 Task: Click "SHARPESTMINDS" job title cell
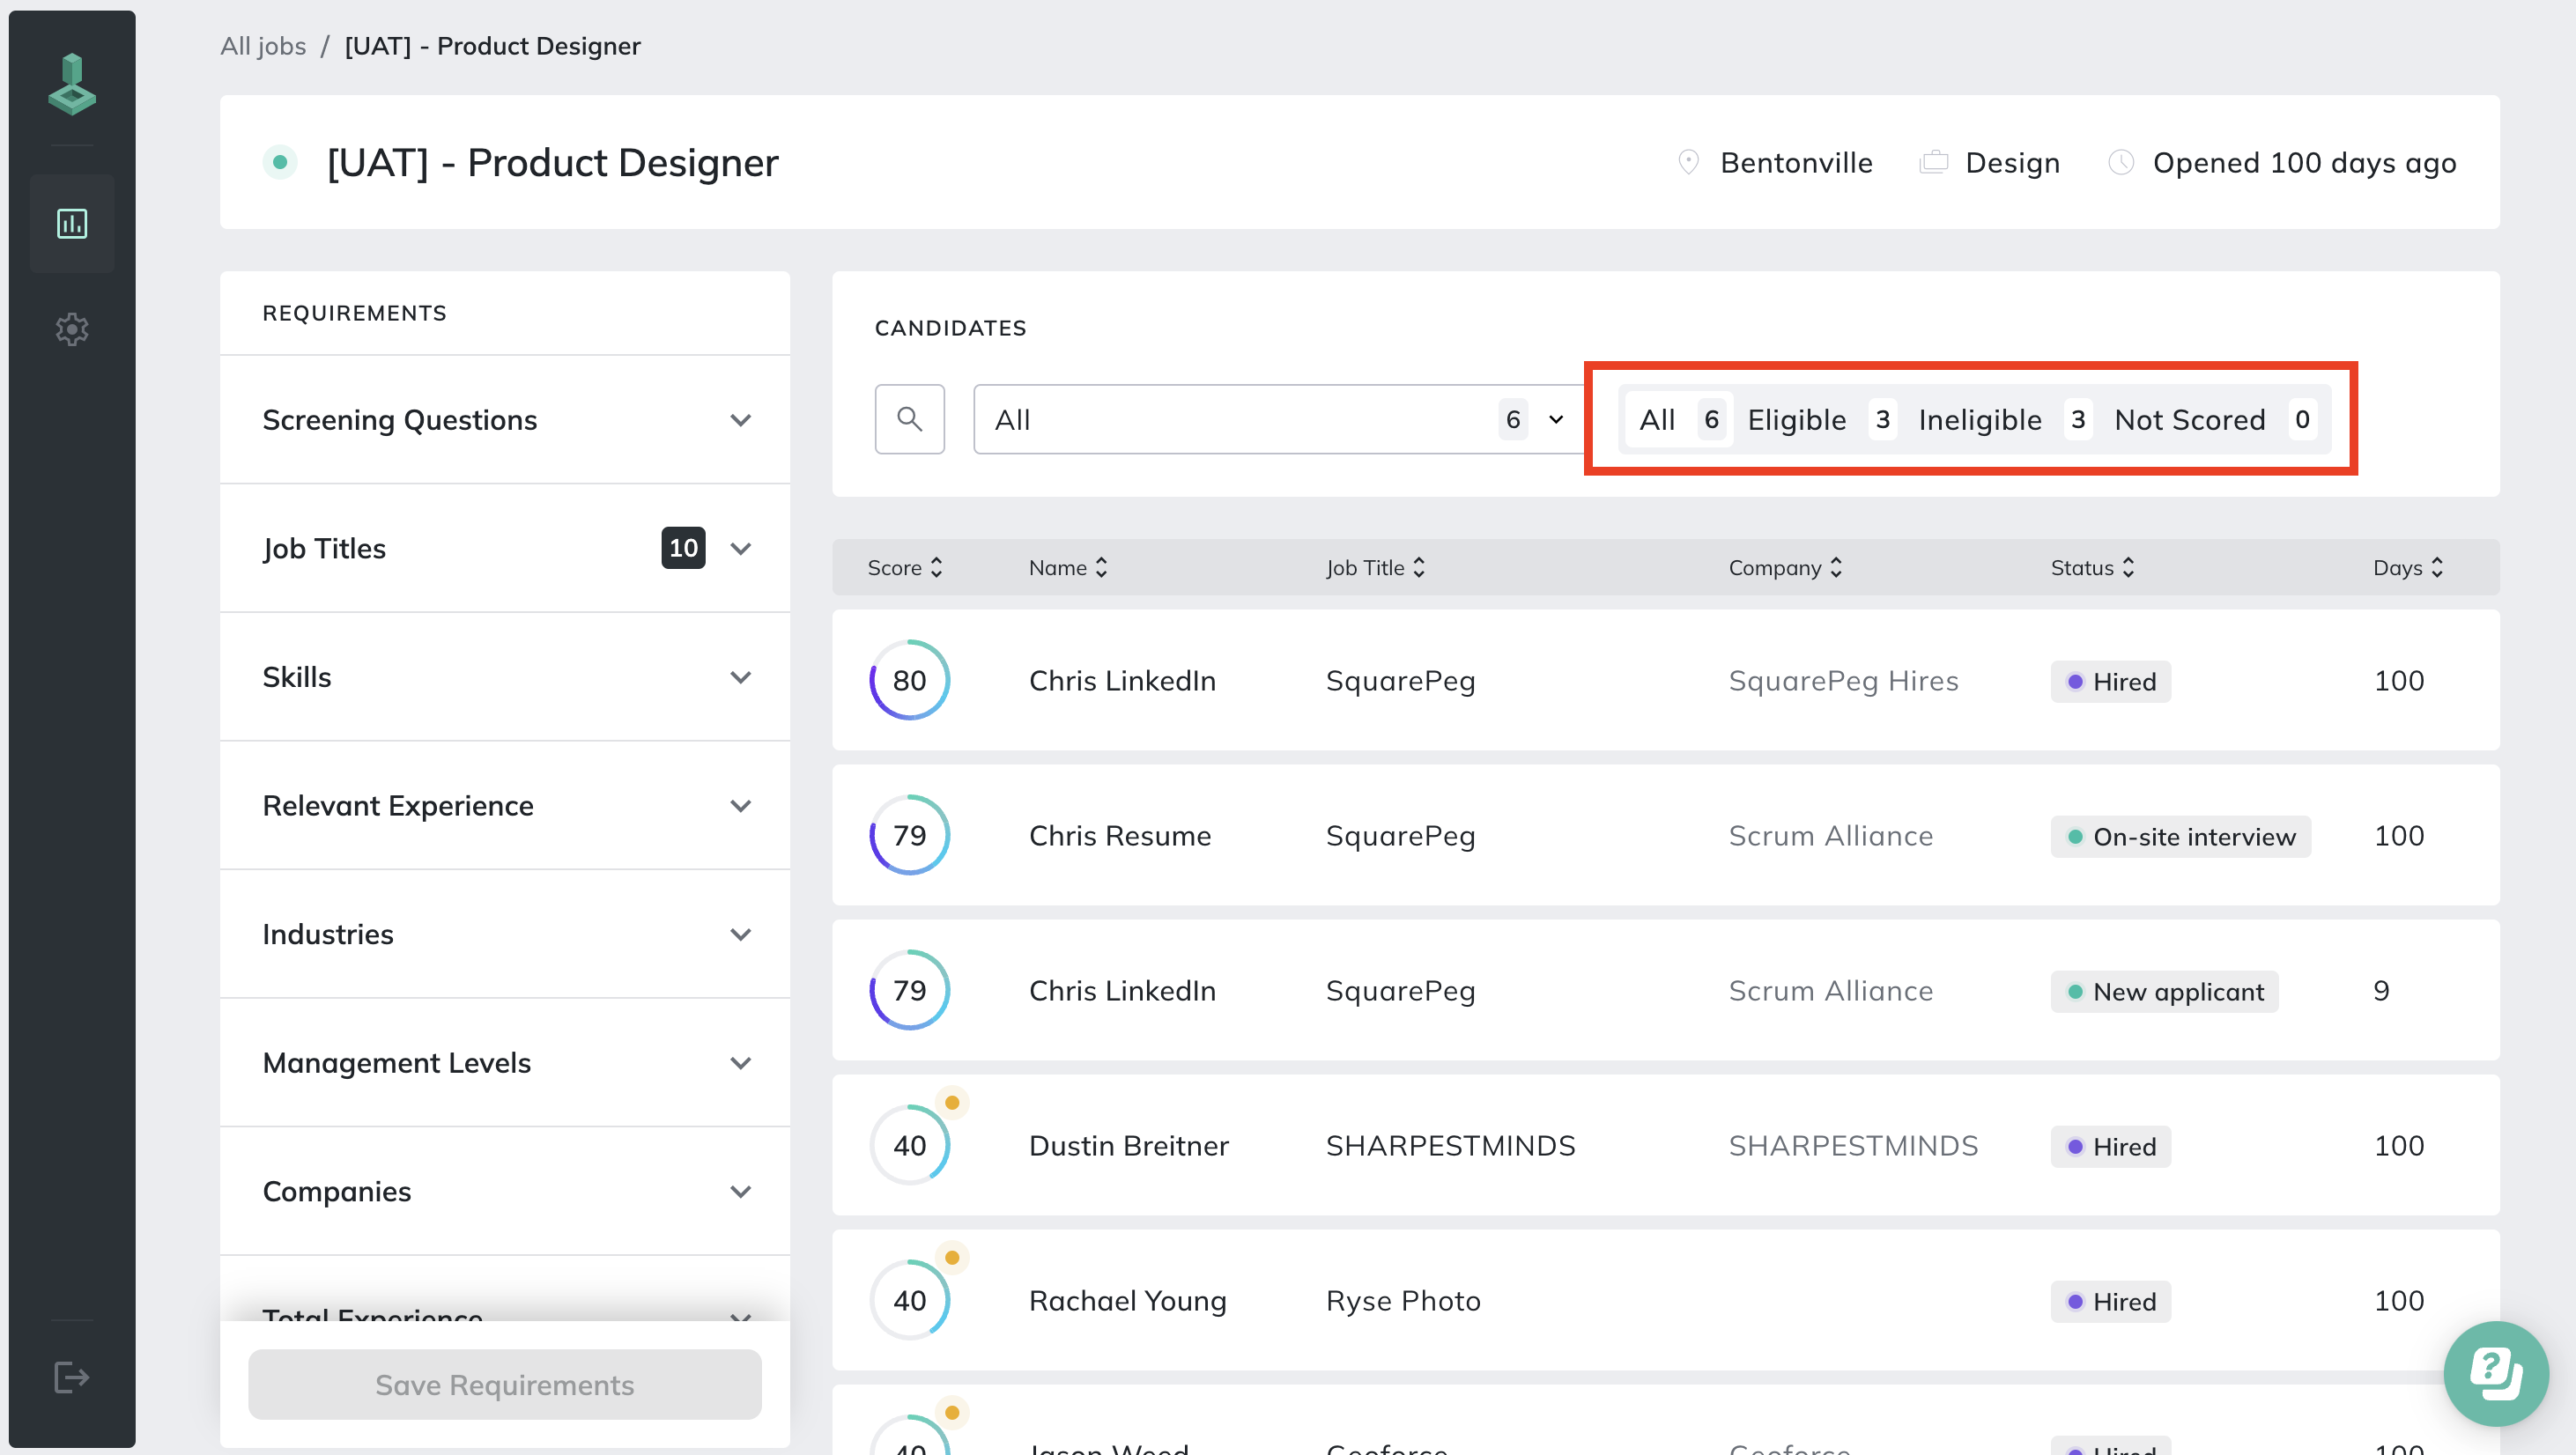click(x=1450, y=1146)
